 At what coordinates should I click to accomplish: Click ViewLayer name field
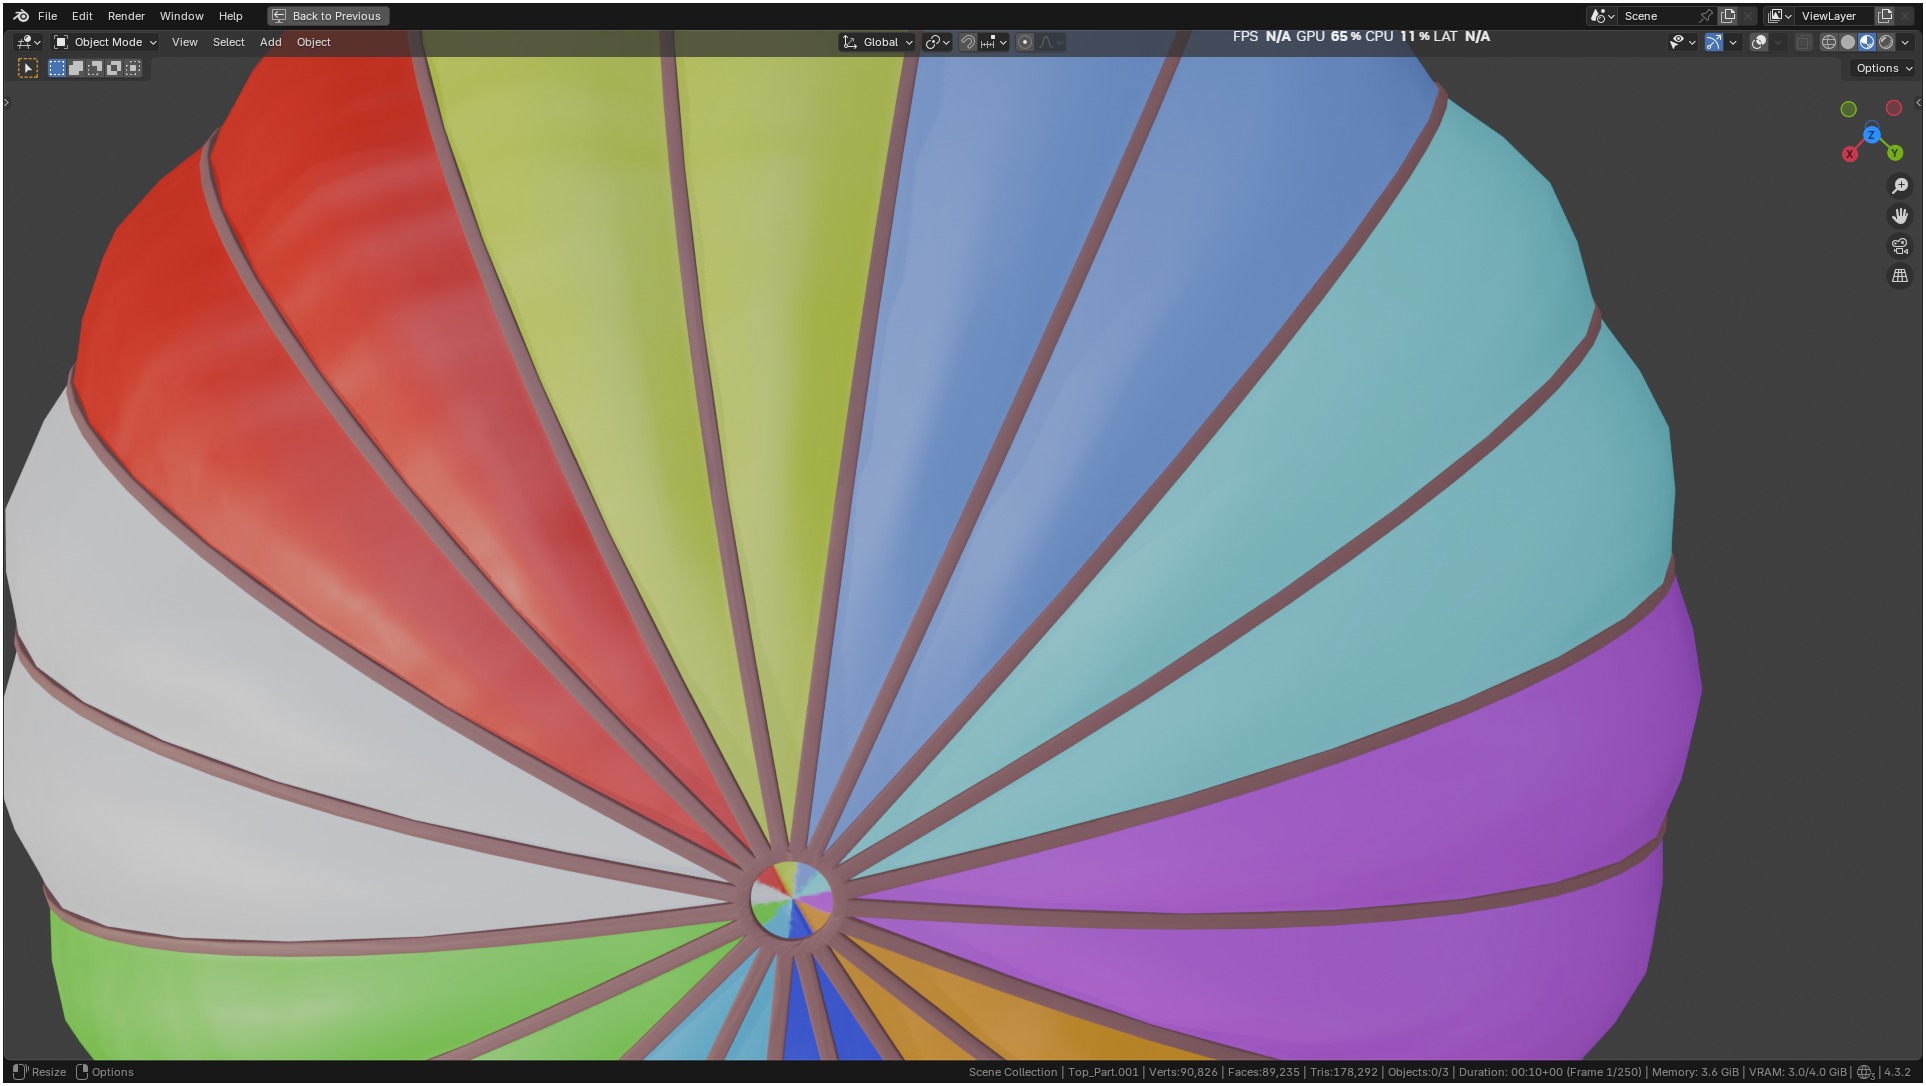[1836, 16]
